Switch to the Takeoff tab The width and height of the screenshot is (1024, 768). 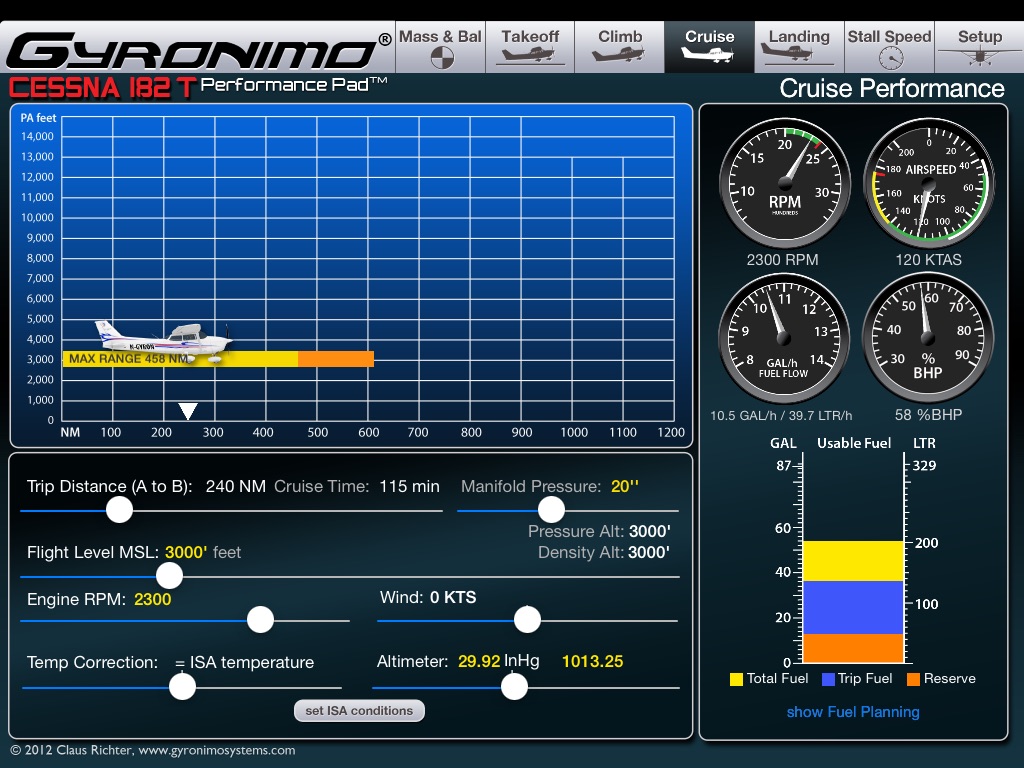[x=530, y=47]
